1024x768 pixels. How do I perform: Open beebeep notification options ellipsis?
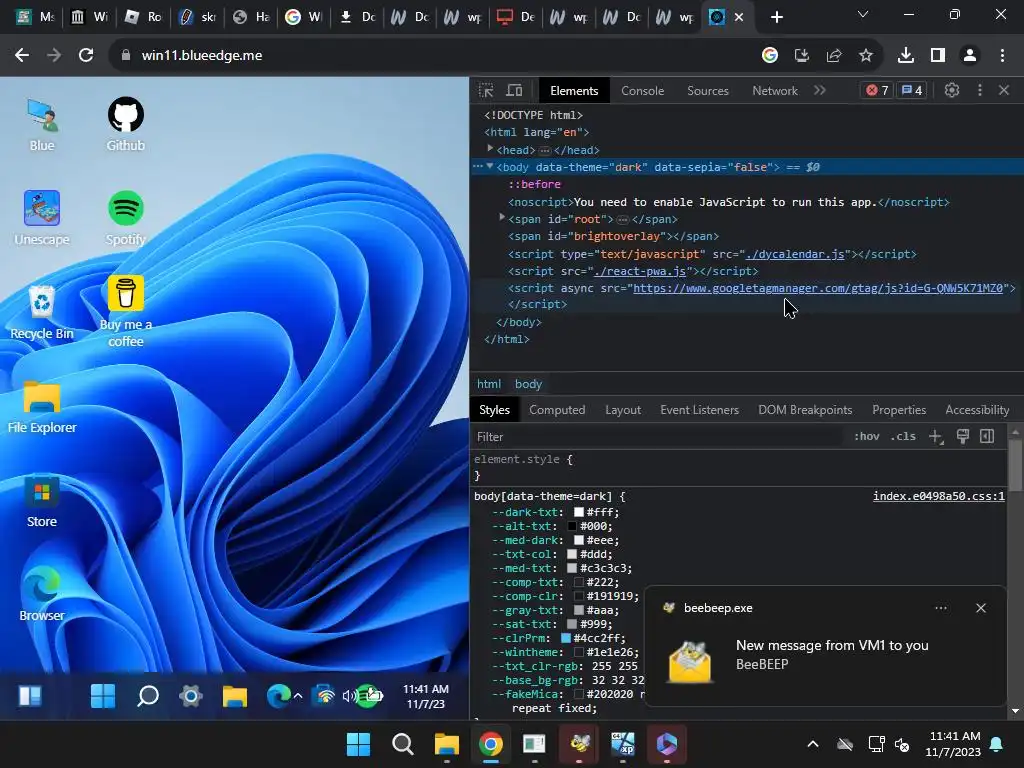point(941,608)
